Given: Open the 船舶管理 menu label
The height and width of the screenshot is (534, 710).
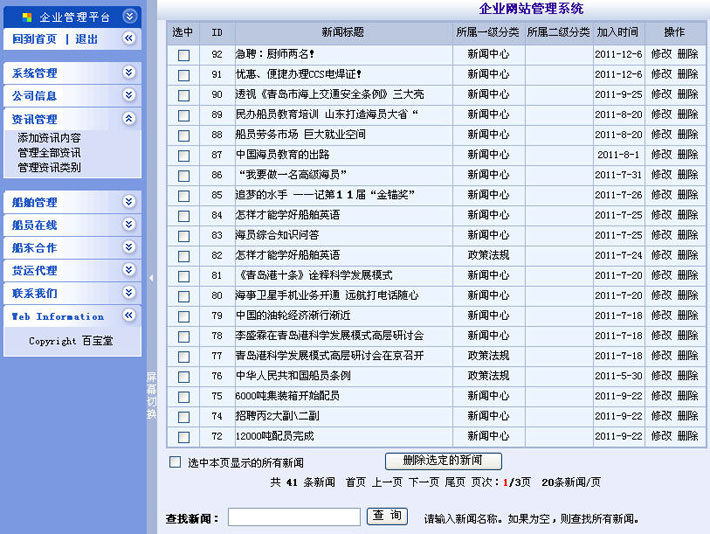Looking at the screenshot, I should point(34,202).
